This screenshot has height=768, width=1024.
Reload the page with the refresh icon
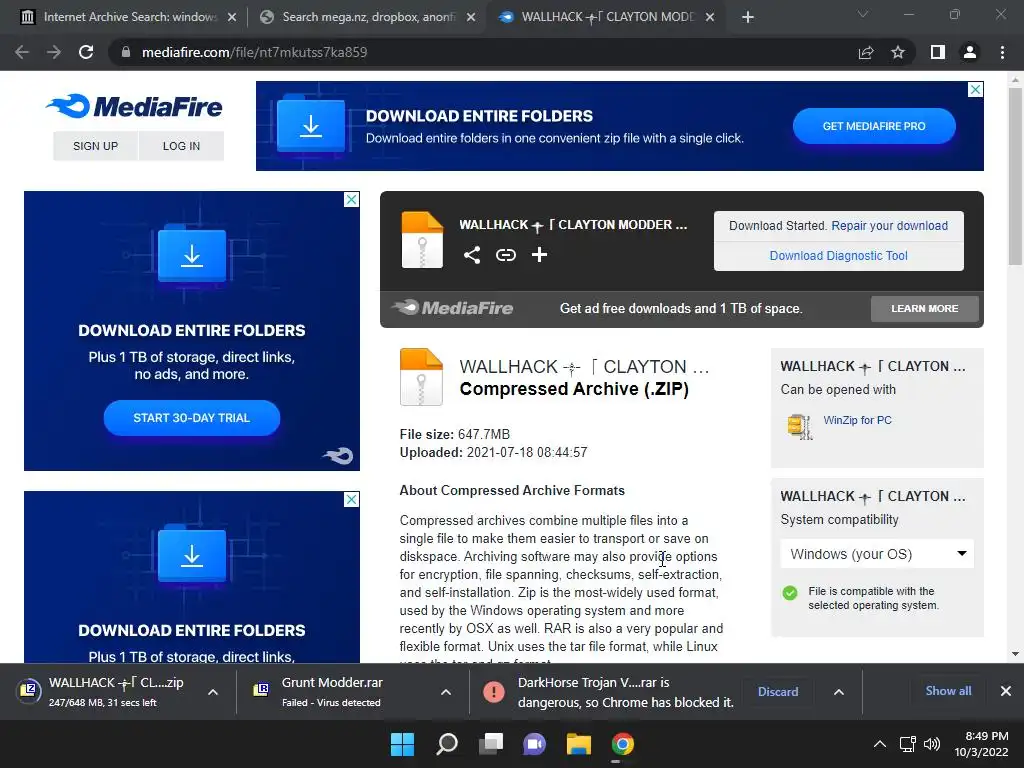click(86, 52)
